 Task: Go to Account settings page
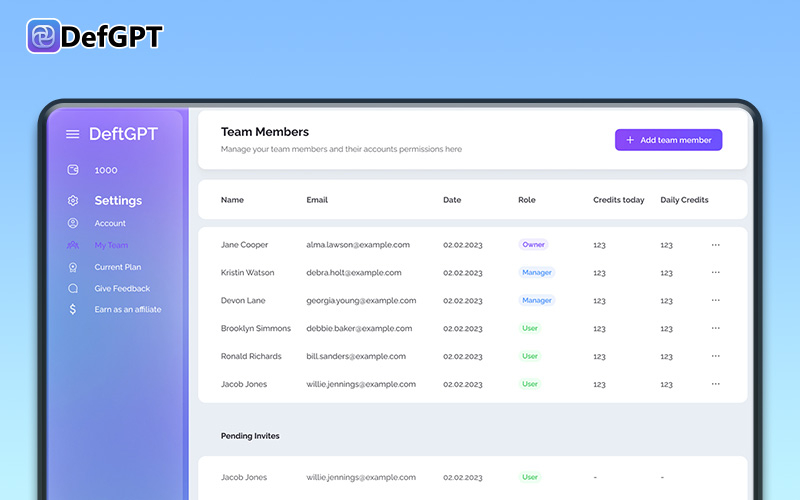pos(110,223)
